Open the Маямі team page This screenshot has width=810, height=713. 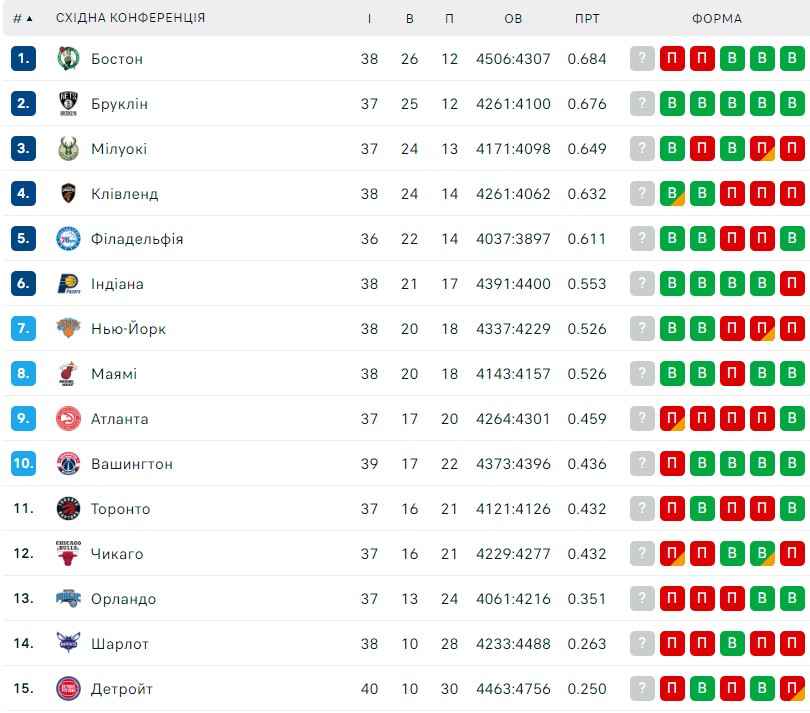pos(114,374)
